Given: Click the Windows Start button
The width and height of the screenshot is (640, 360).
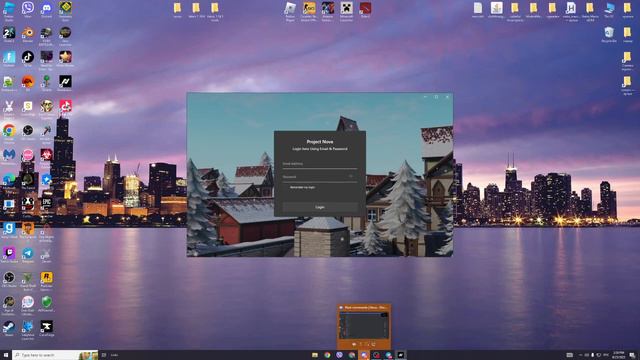Looking at the screenshot, I should click(x=6, y=355).
